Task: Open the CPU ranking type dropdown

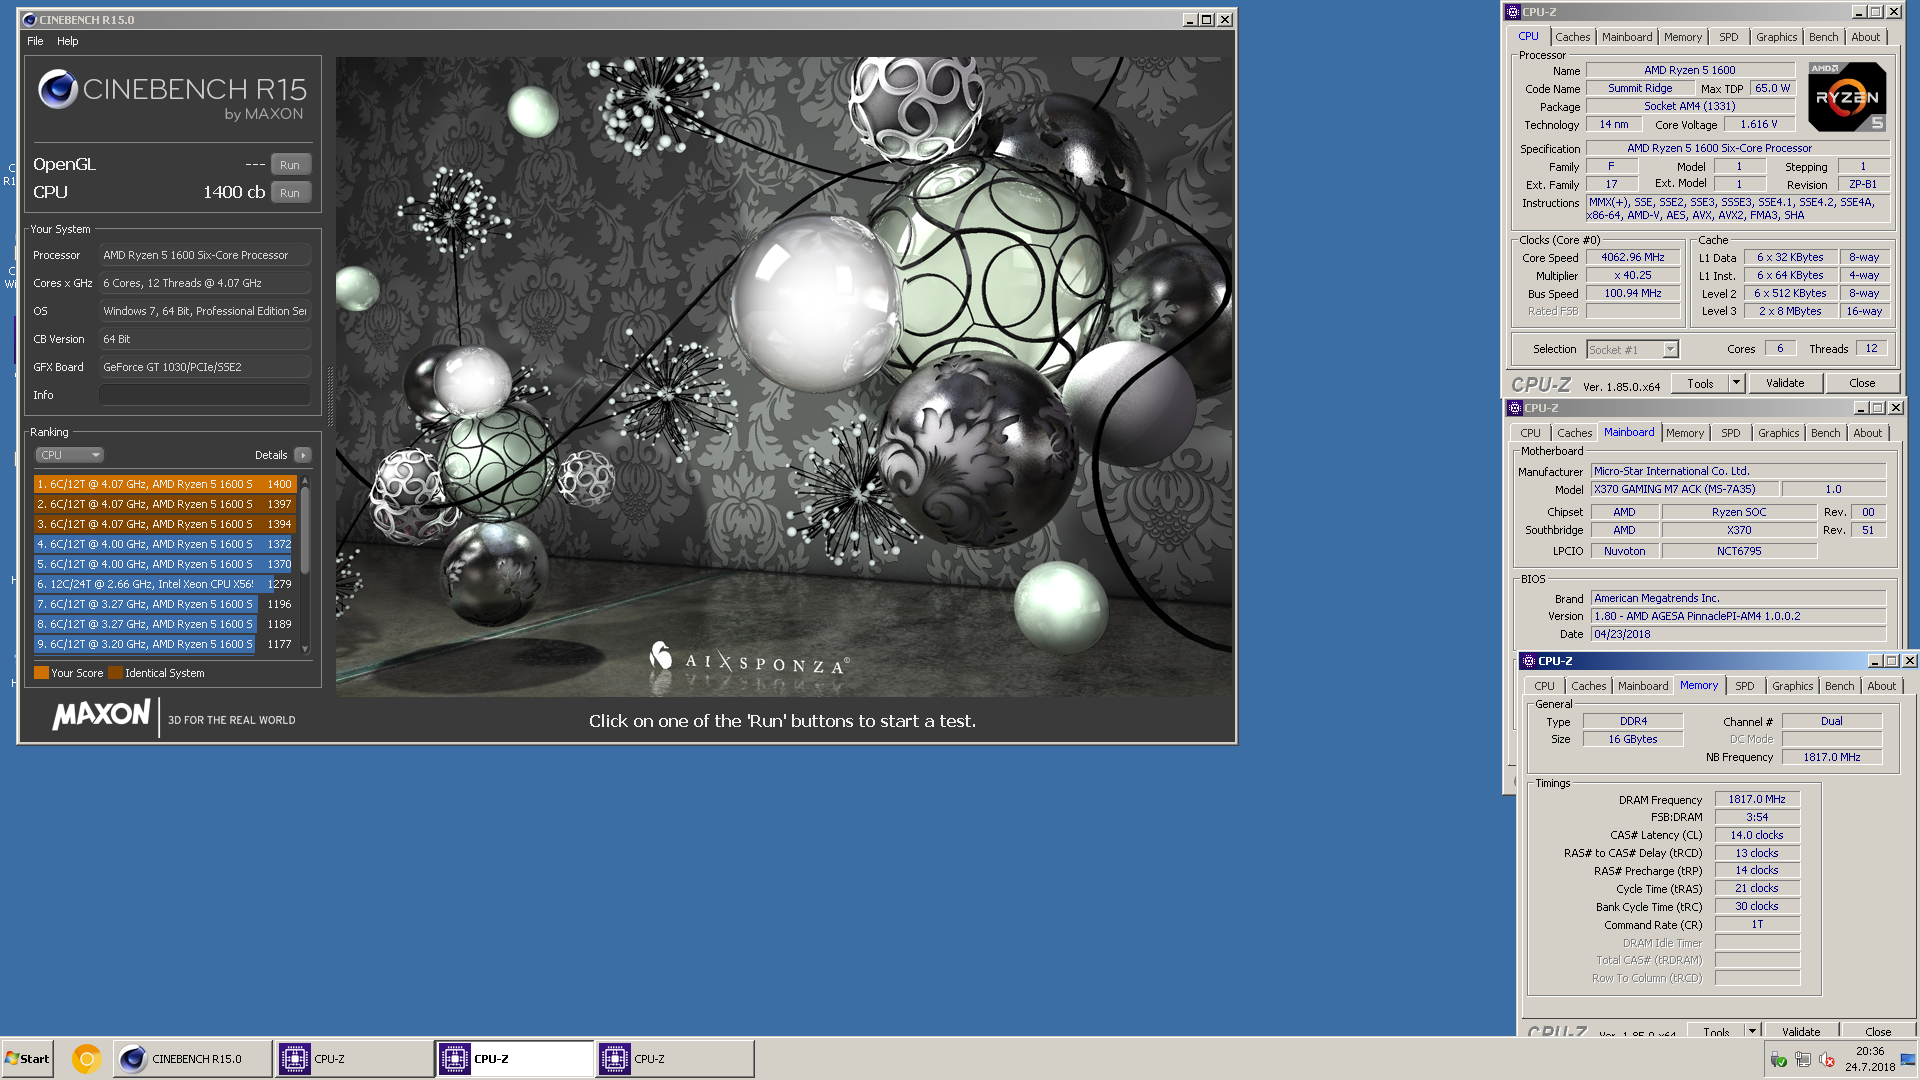Action: pos(70,455)
